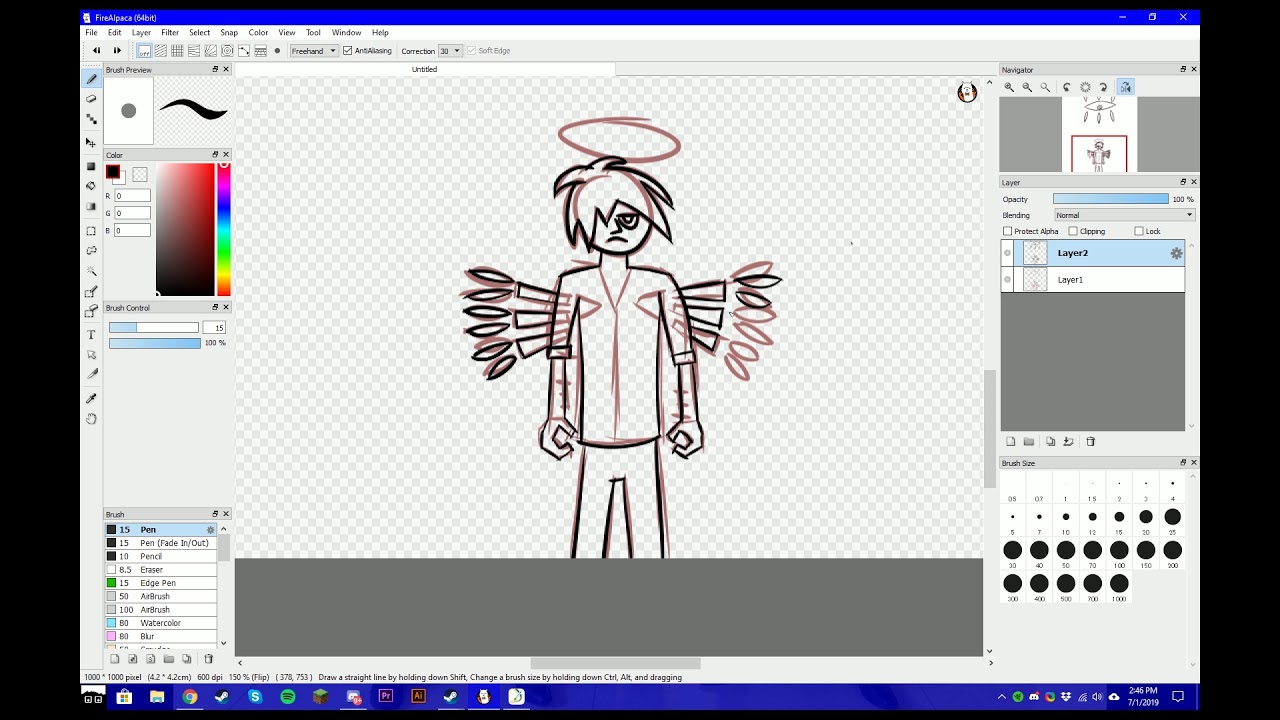Pick the Hand pan tool
The height and width of the screenshot is (720, 1280).
tap(91, 419)
